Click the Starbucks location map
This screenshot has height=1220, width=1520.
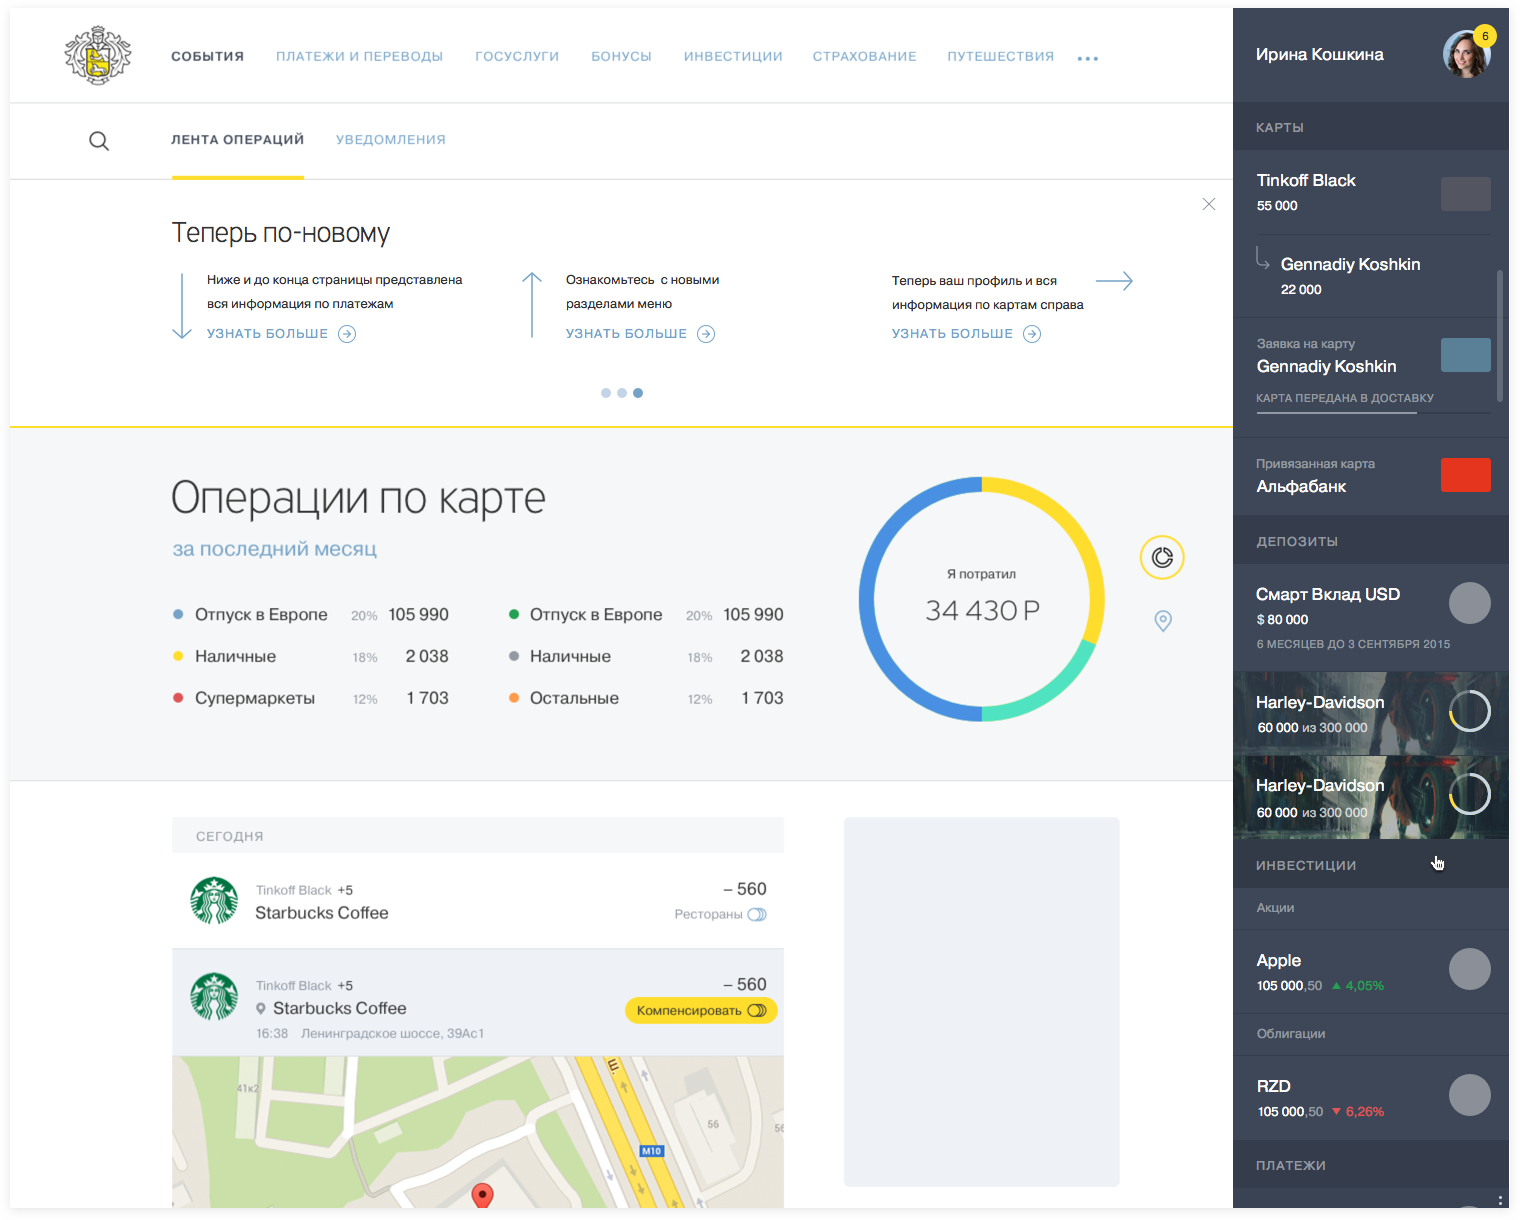click(x=478, y=1132)
